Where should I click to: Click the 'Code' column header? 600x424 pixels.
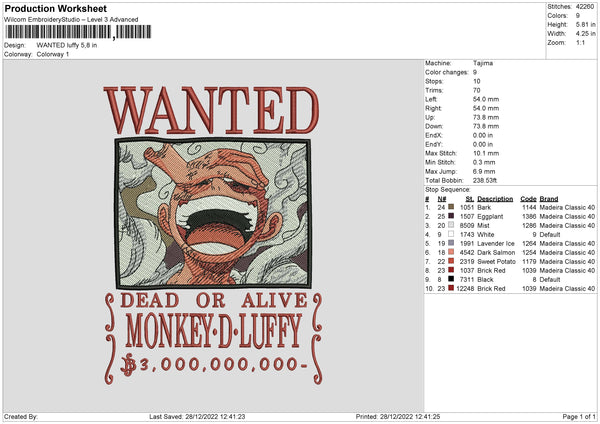[528, 199]
